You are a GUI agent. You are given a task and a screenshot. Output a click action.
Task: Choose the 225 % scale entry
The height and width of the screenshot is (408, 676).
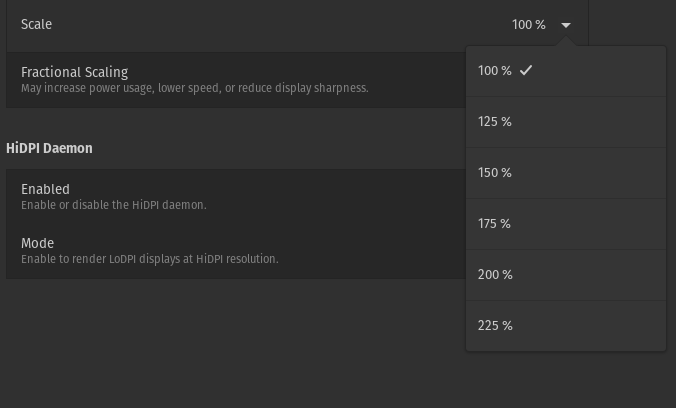[495, 326]
